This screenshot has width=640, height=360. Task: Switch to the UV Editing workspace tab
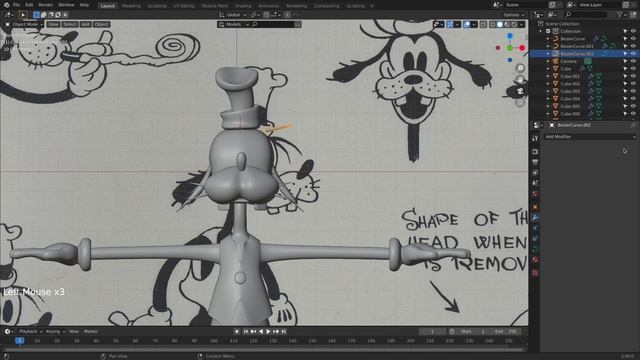pyautogui.click(x=184, y=6)
